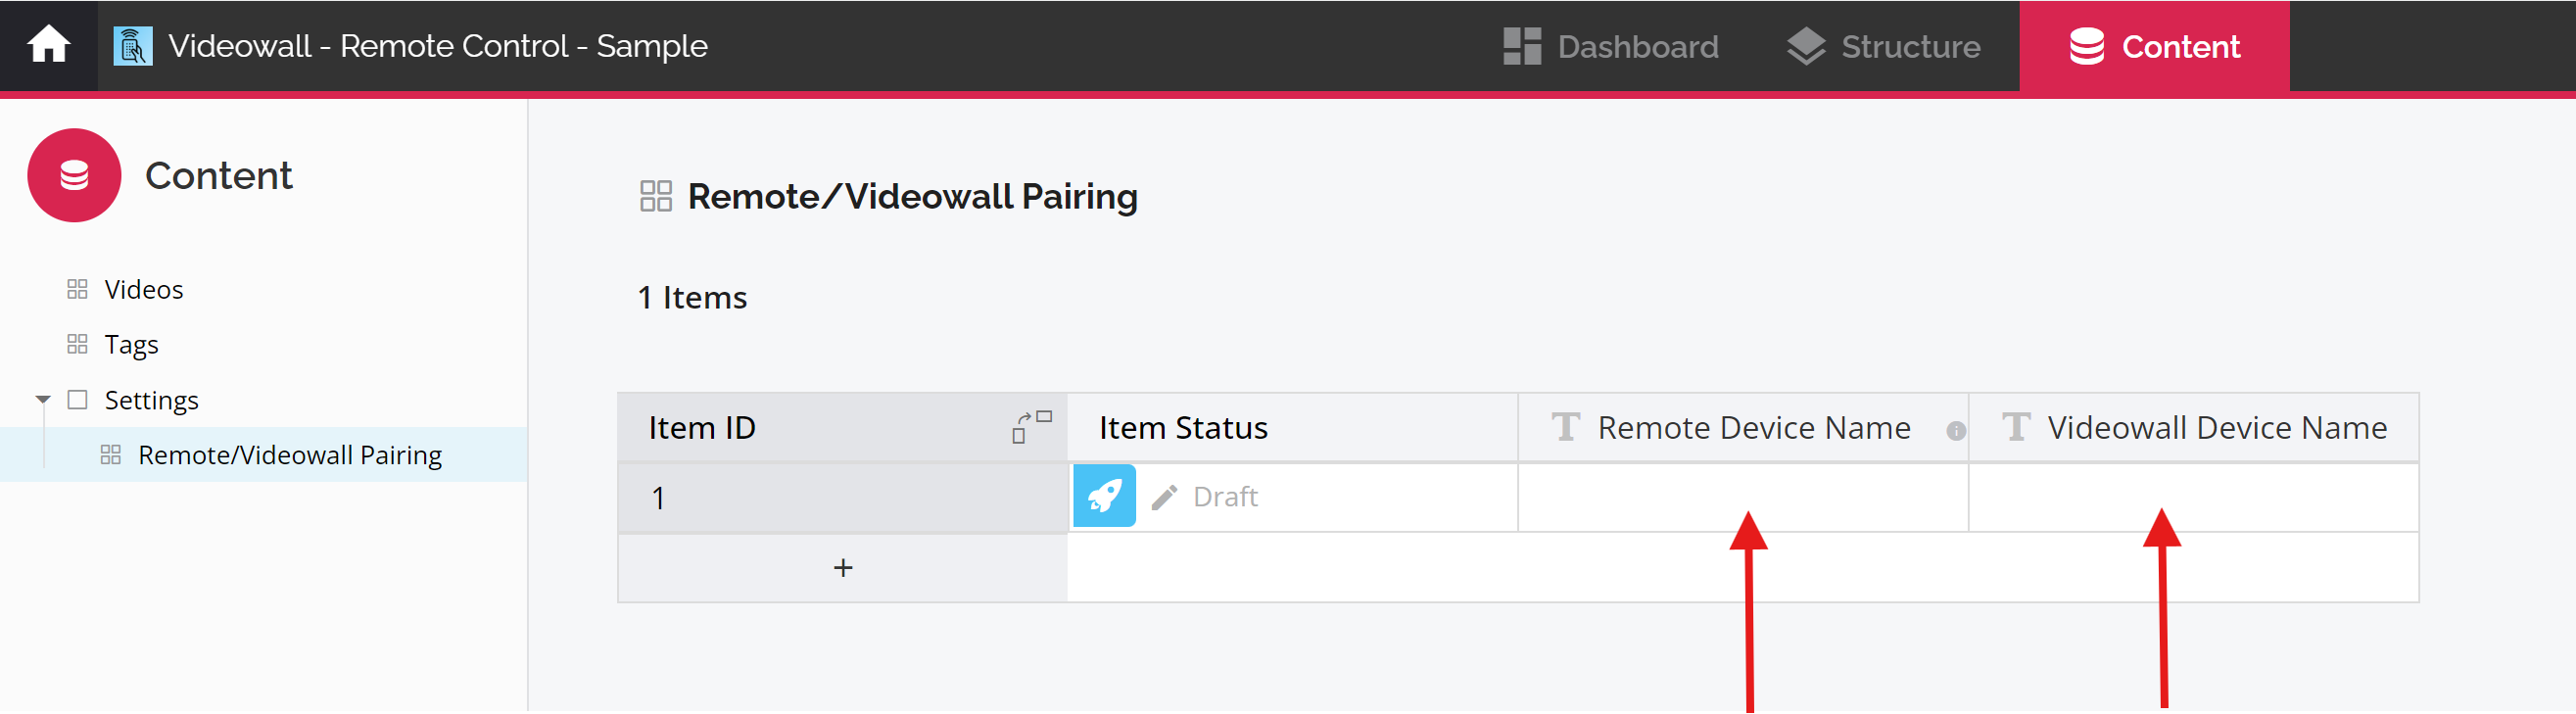The image size is (2576, 714).
Task: Click the red Content database icon
Action: pos(74,175)
